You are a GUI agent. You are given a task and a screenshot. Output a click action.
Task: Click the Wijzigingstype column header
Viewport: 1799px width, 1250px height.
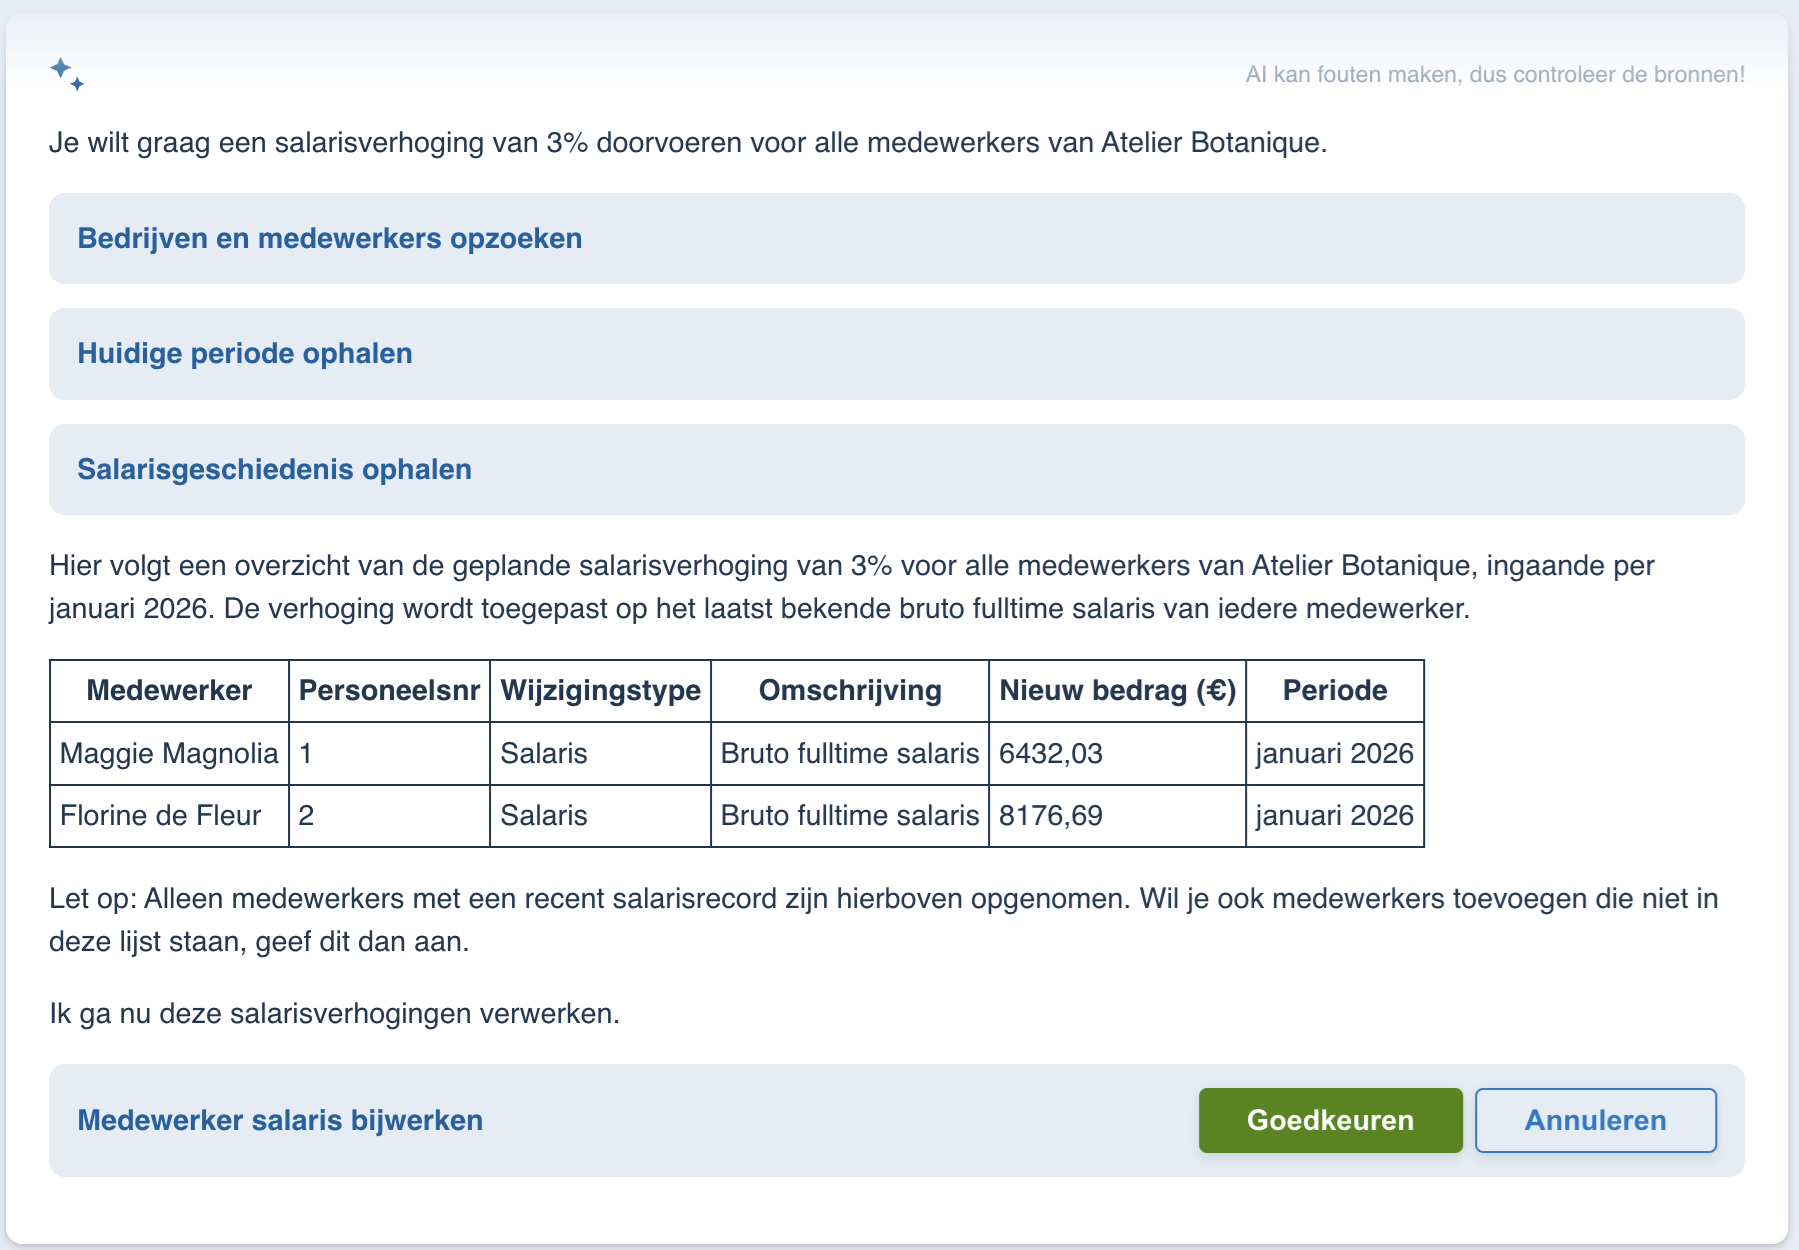pos(600,691)
